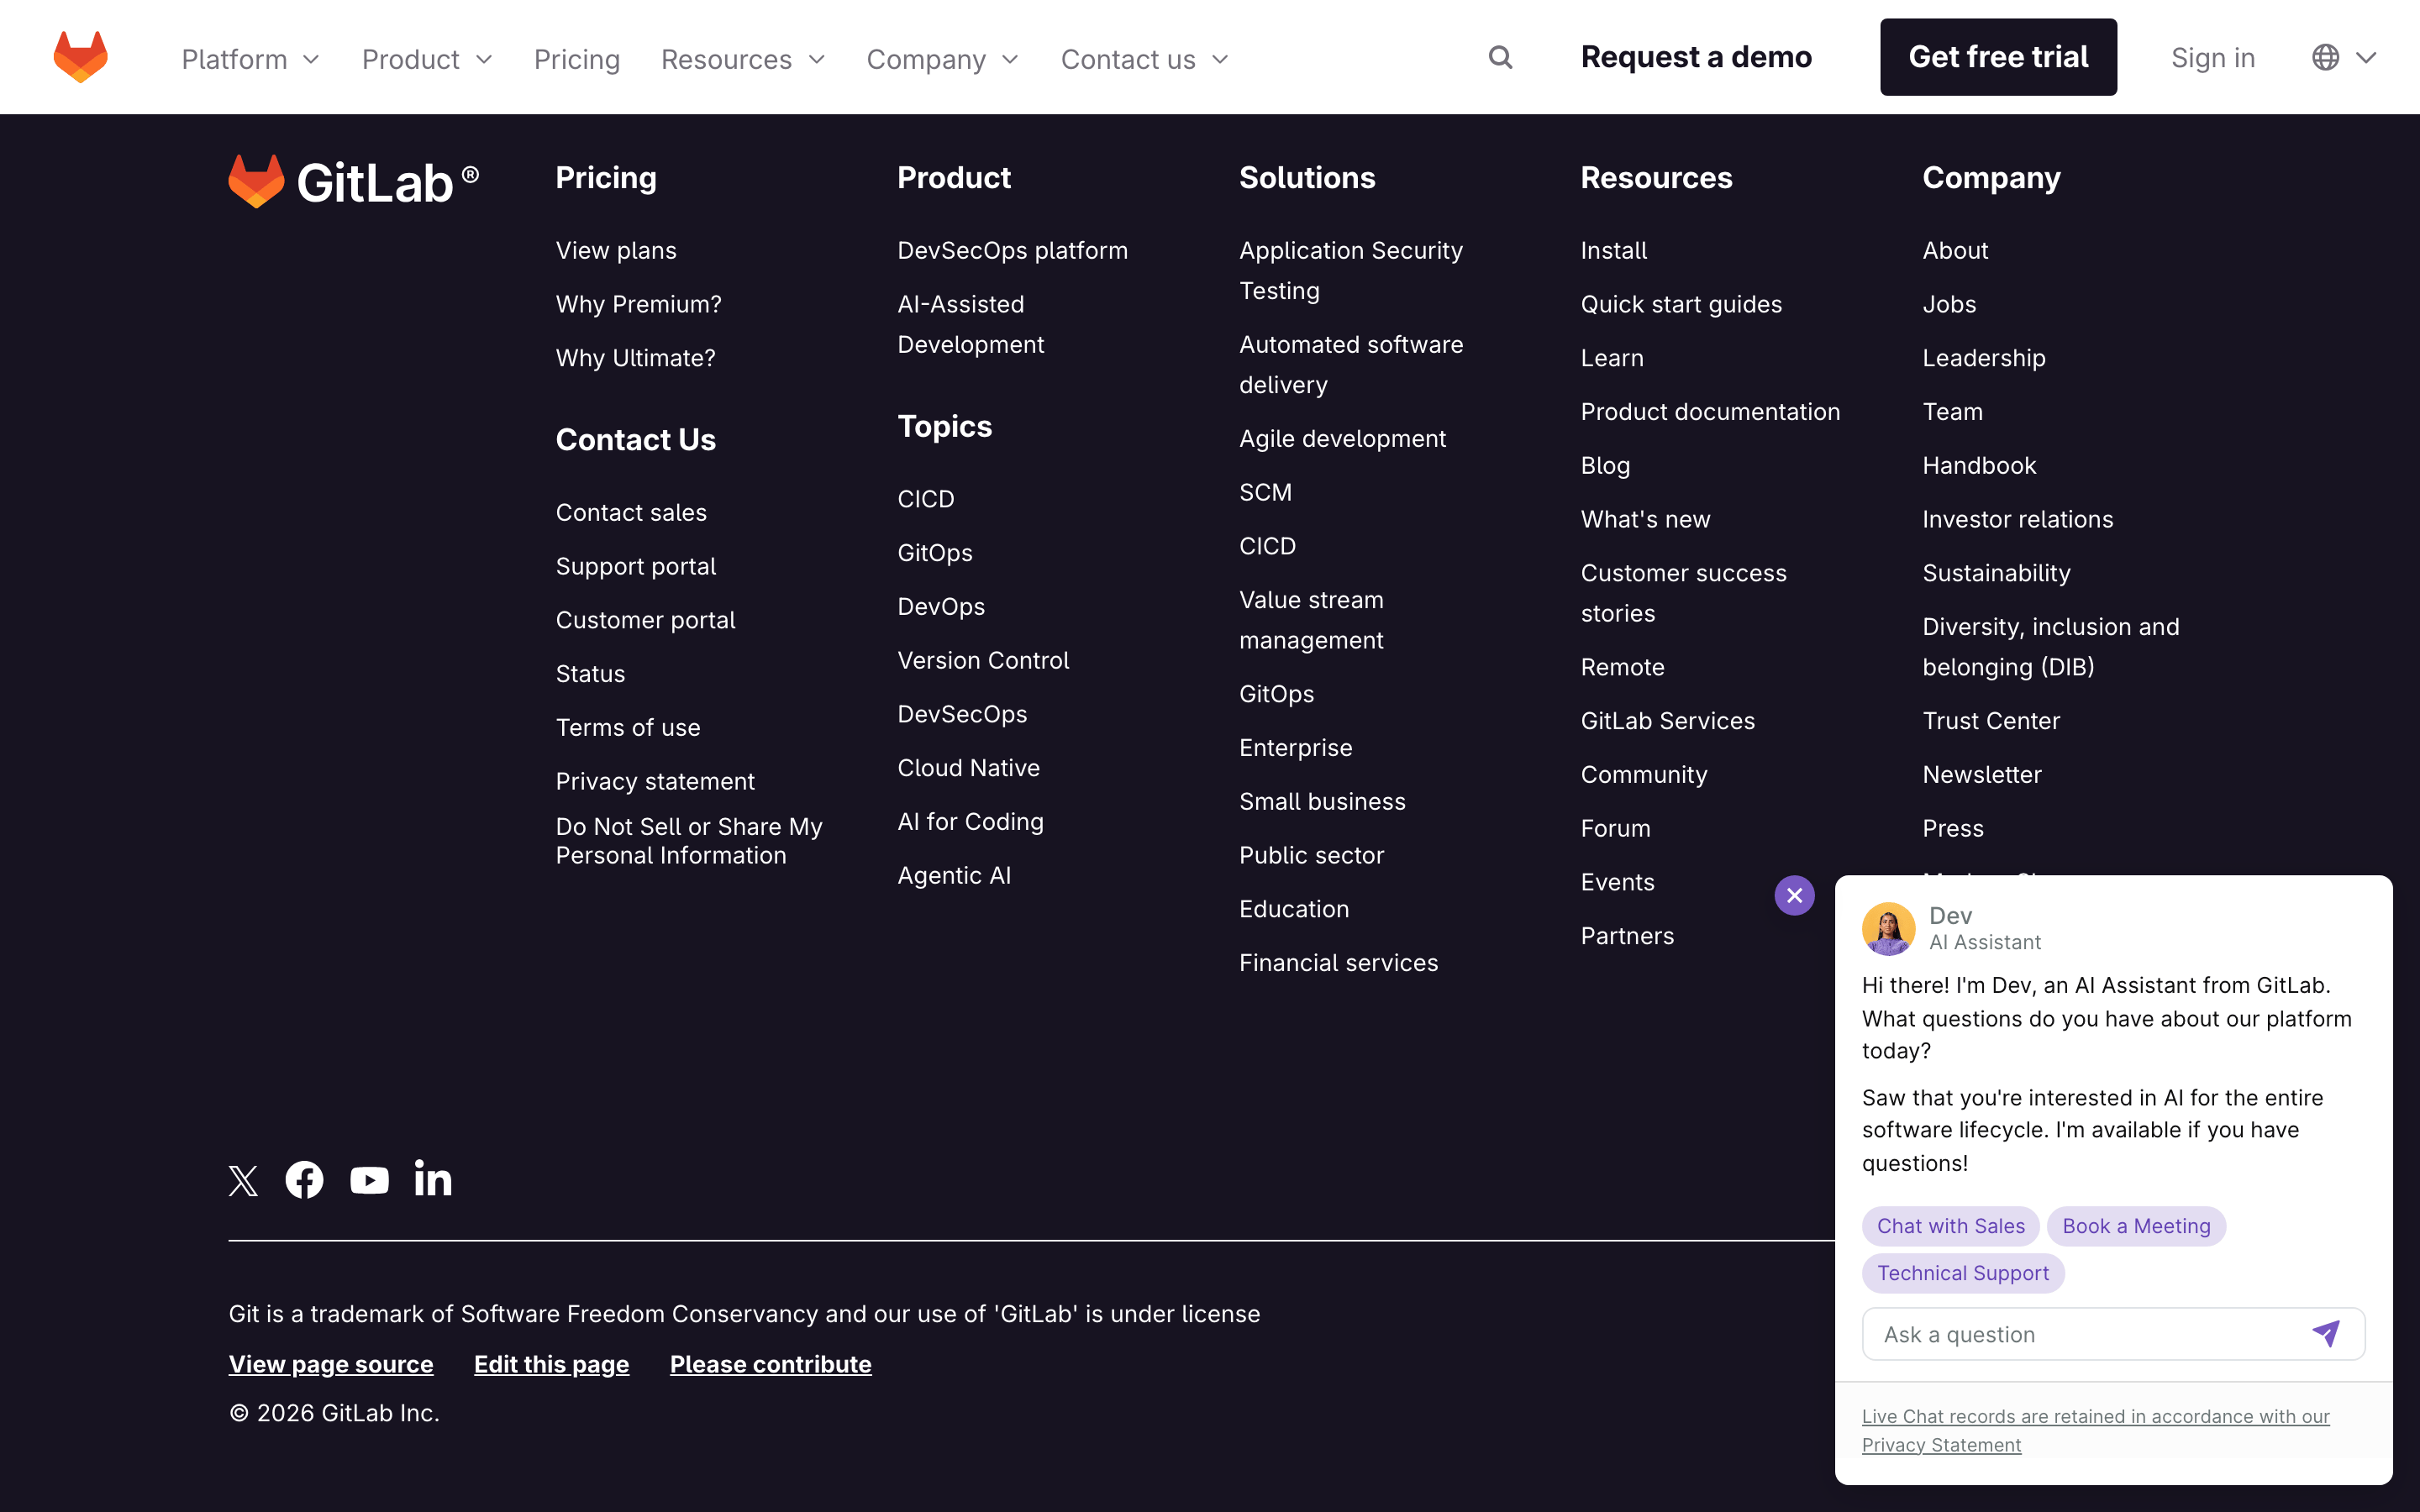The width and height of the screenshot is (2420, 1512).
Task: Expand the Contact us dropdown
Action: [x=1144, y=59]
